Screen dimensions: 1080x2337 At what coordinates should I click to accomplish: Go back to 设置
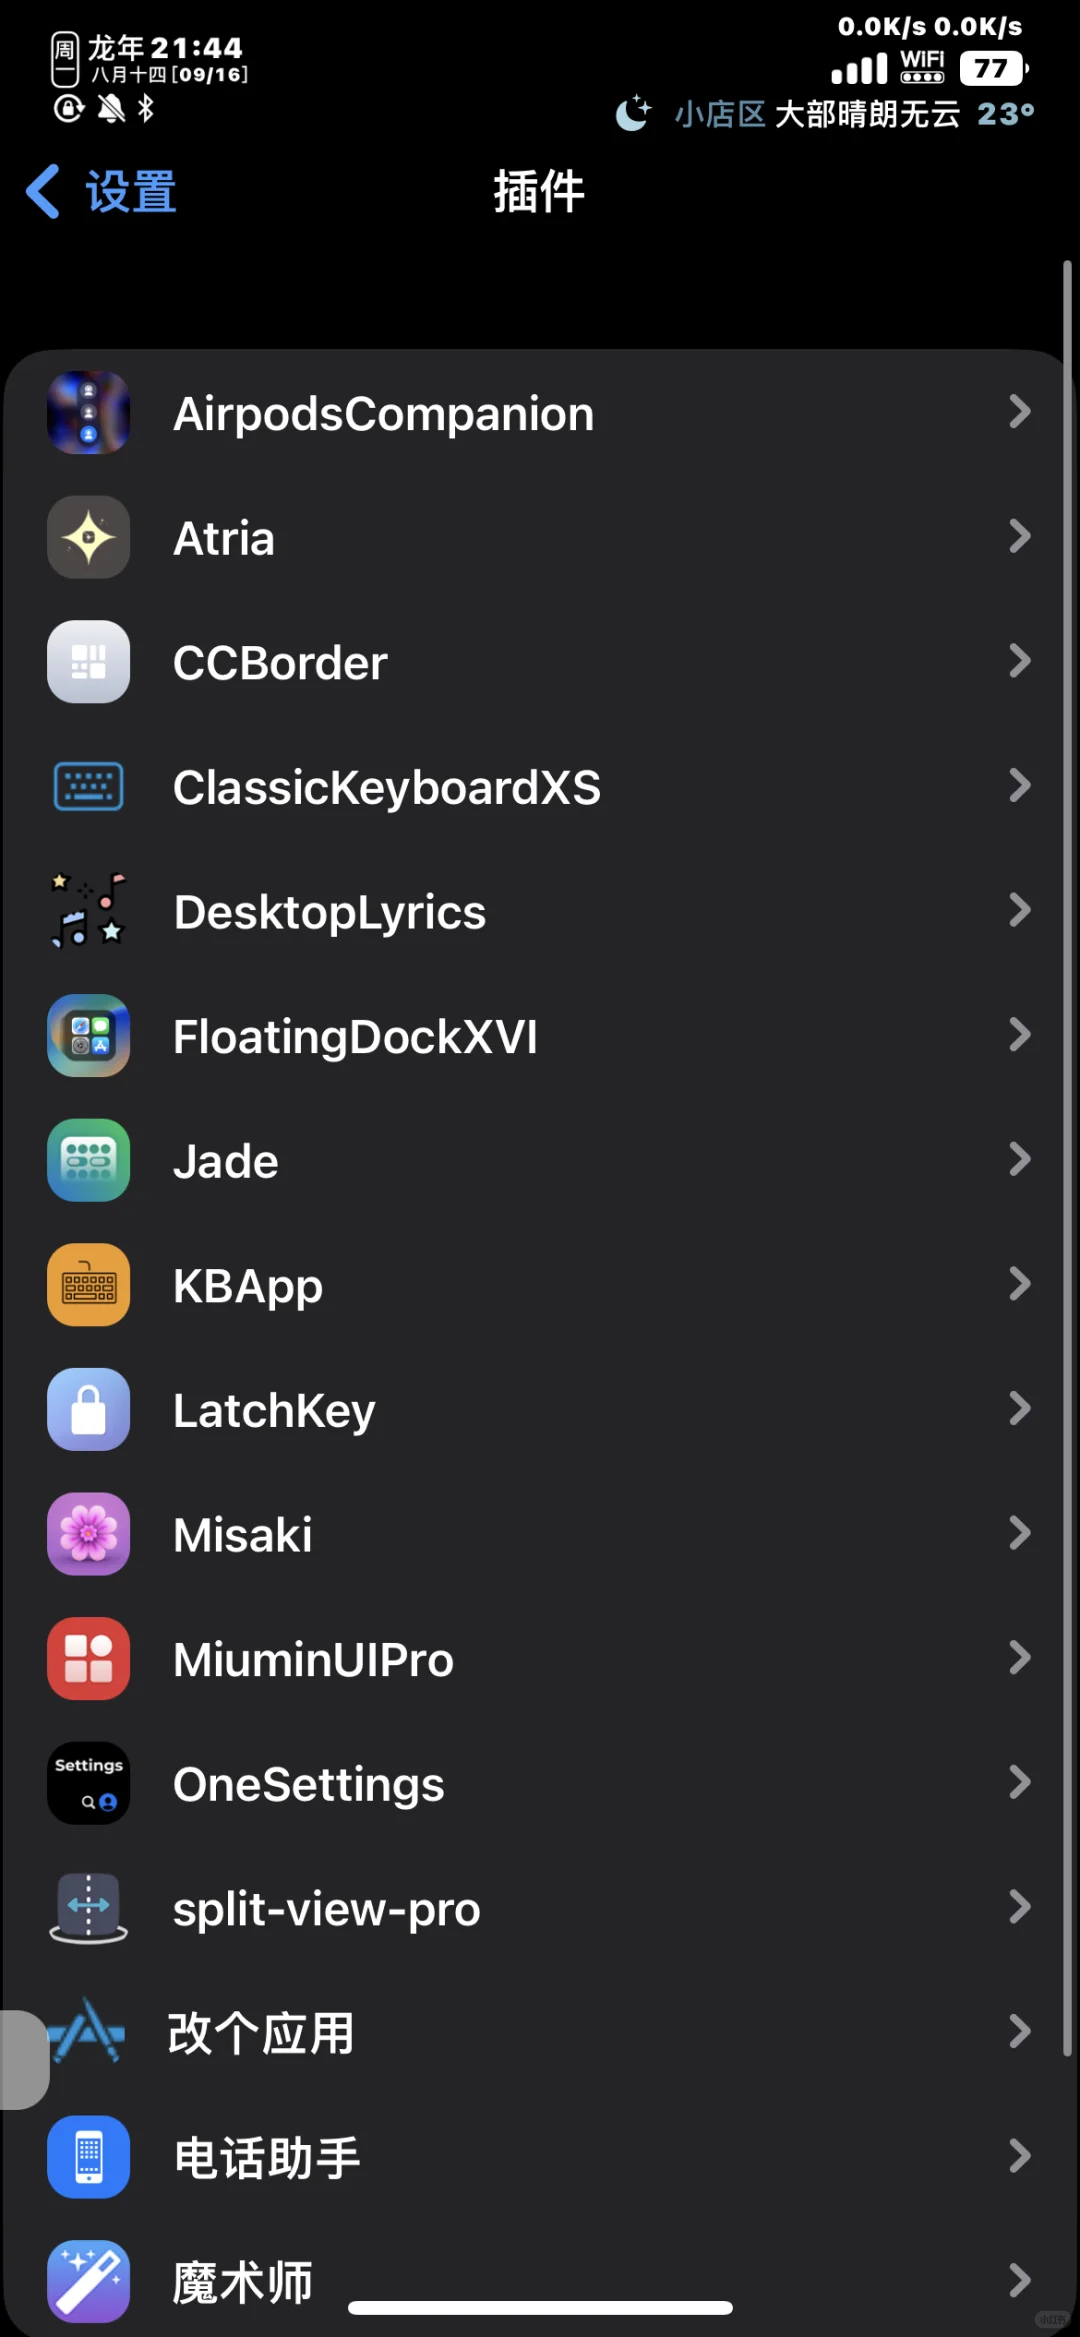(x=101, y=191)
